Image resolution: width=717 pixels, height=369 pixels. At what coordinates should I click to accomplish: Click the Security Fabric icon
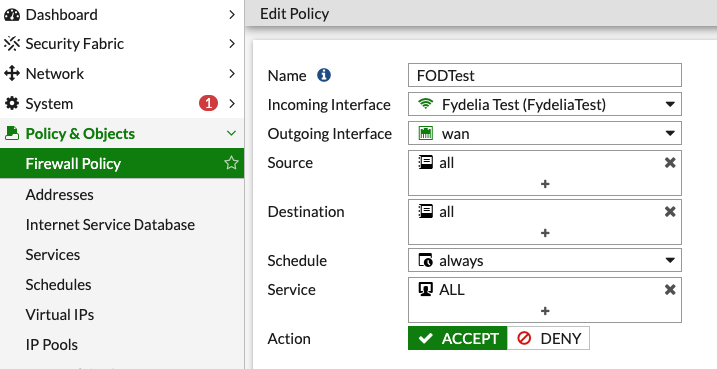point(12,44)
